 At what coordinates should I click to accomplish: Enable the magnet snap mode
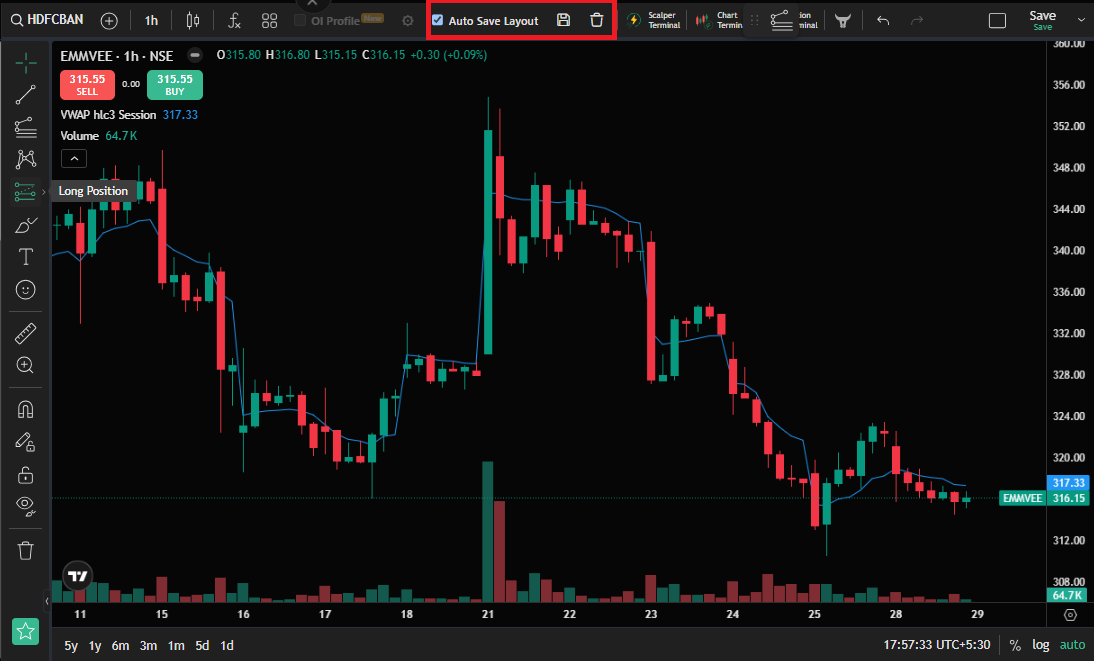point(26,409)
